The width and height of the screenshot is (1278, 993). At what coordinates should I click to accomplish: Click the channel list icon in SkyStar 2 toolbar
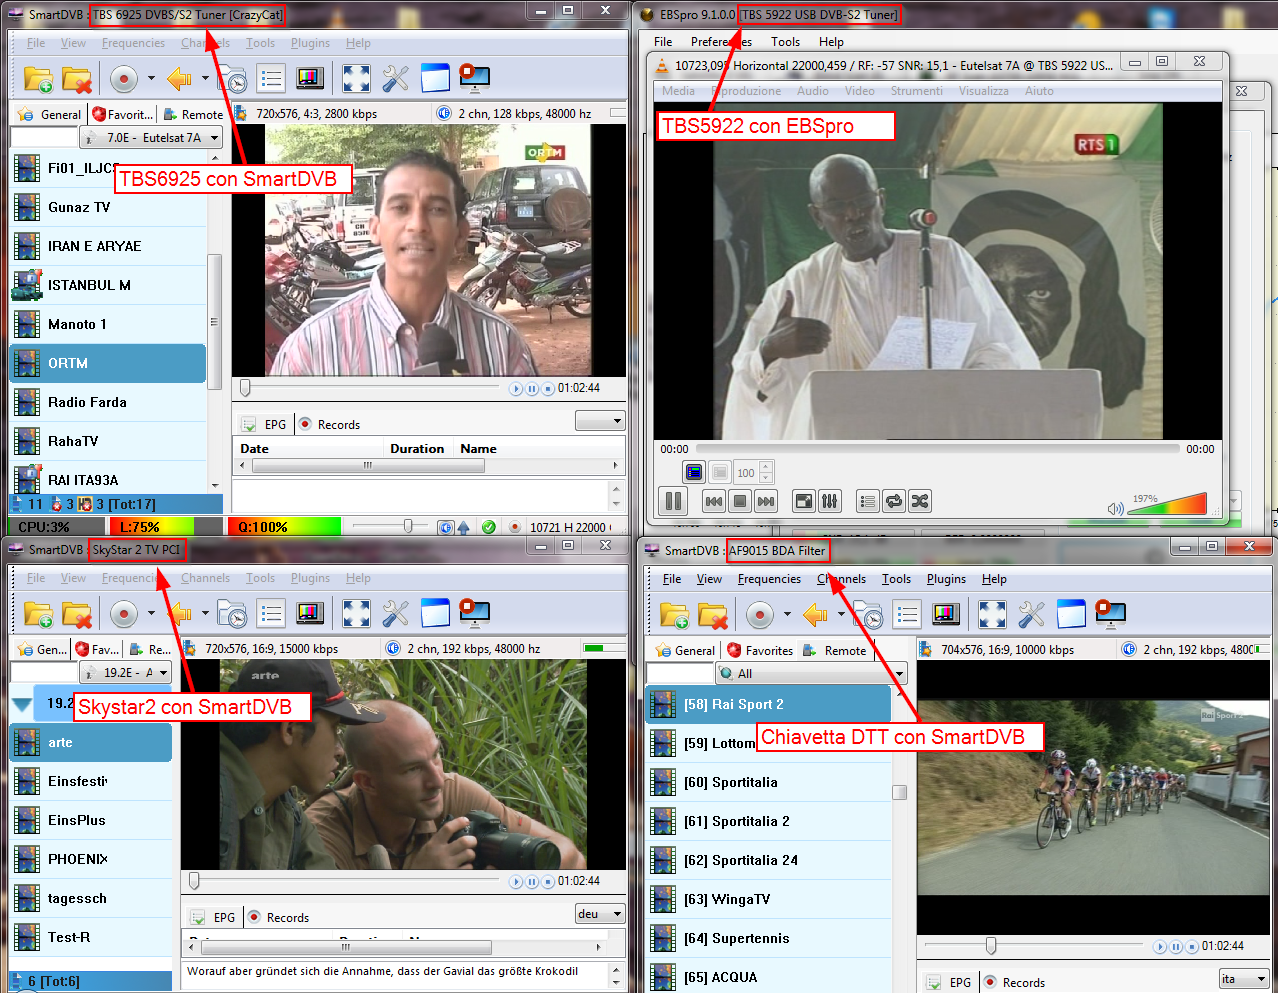tap(271, 613)
